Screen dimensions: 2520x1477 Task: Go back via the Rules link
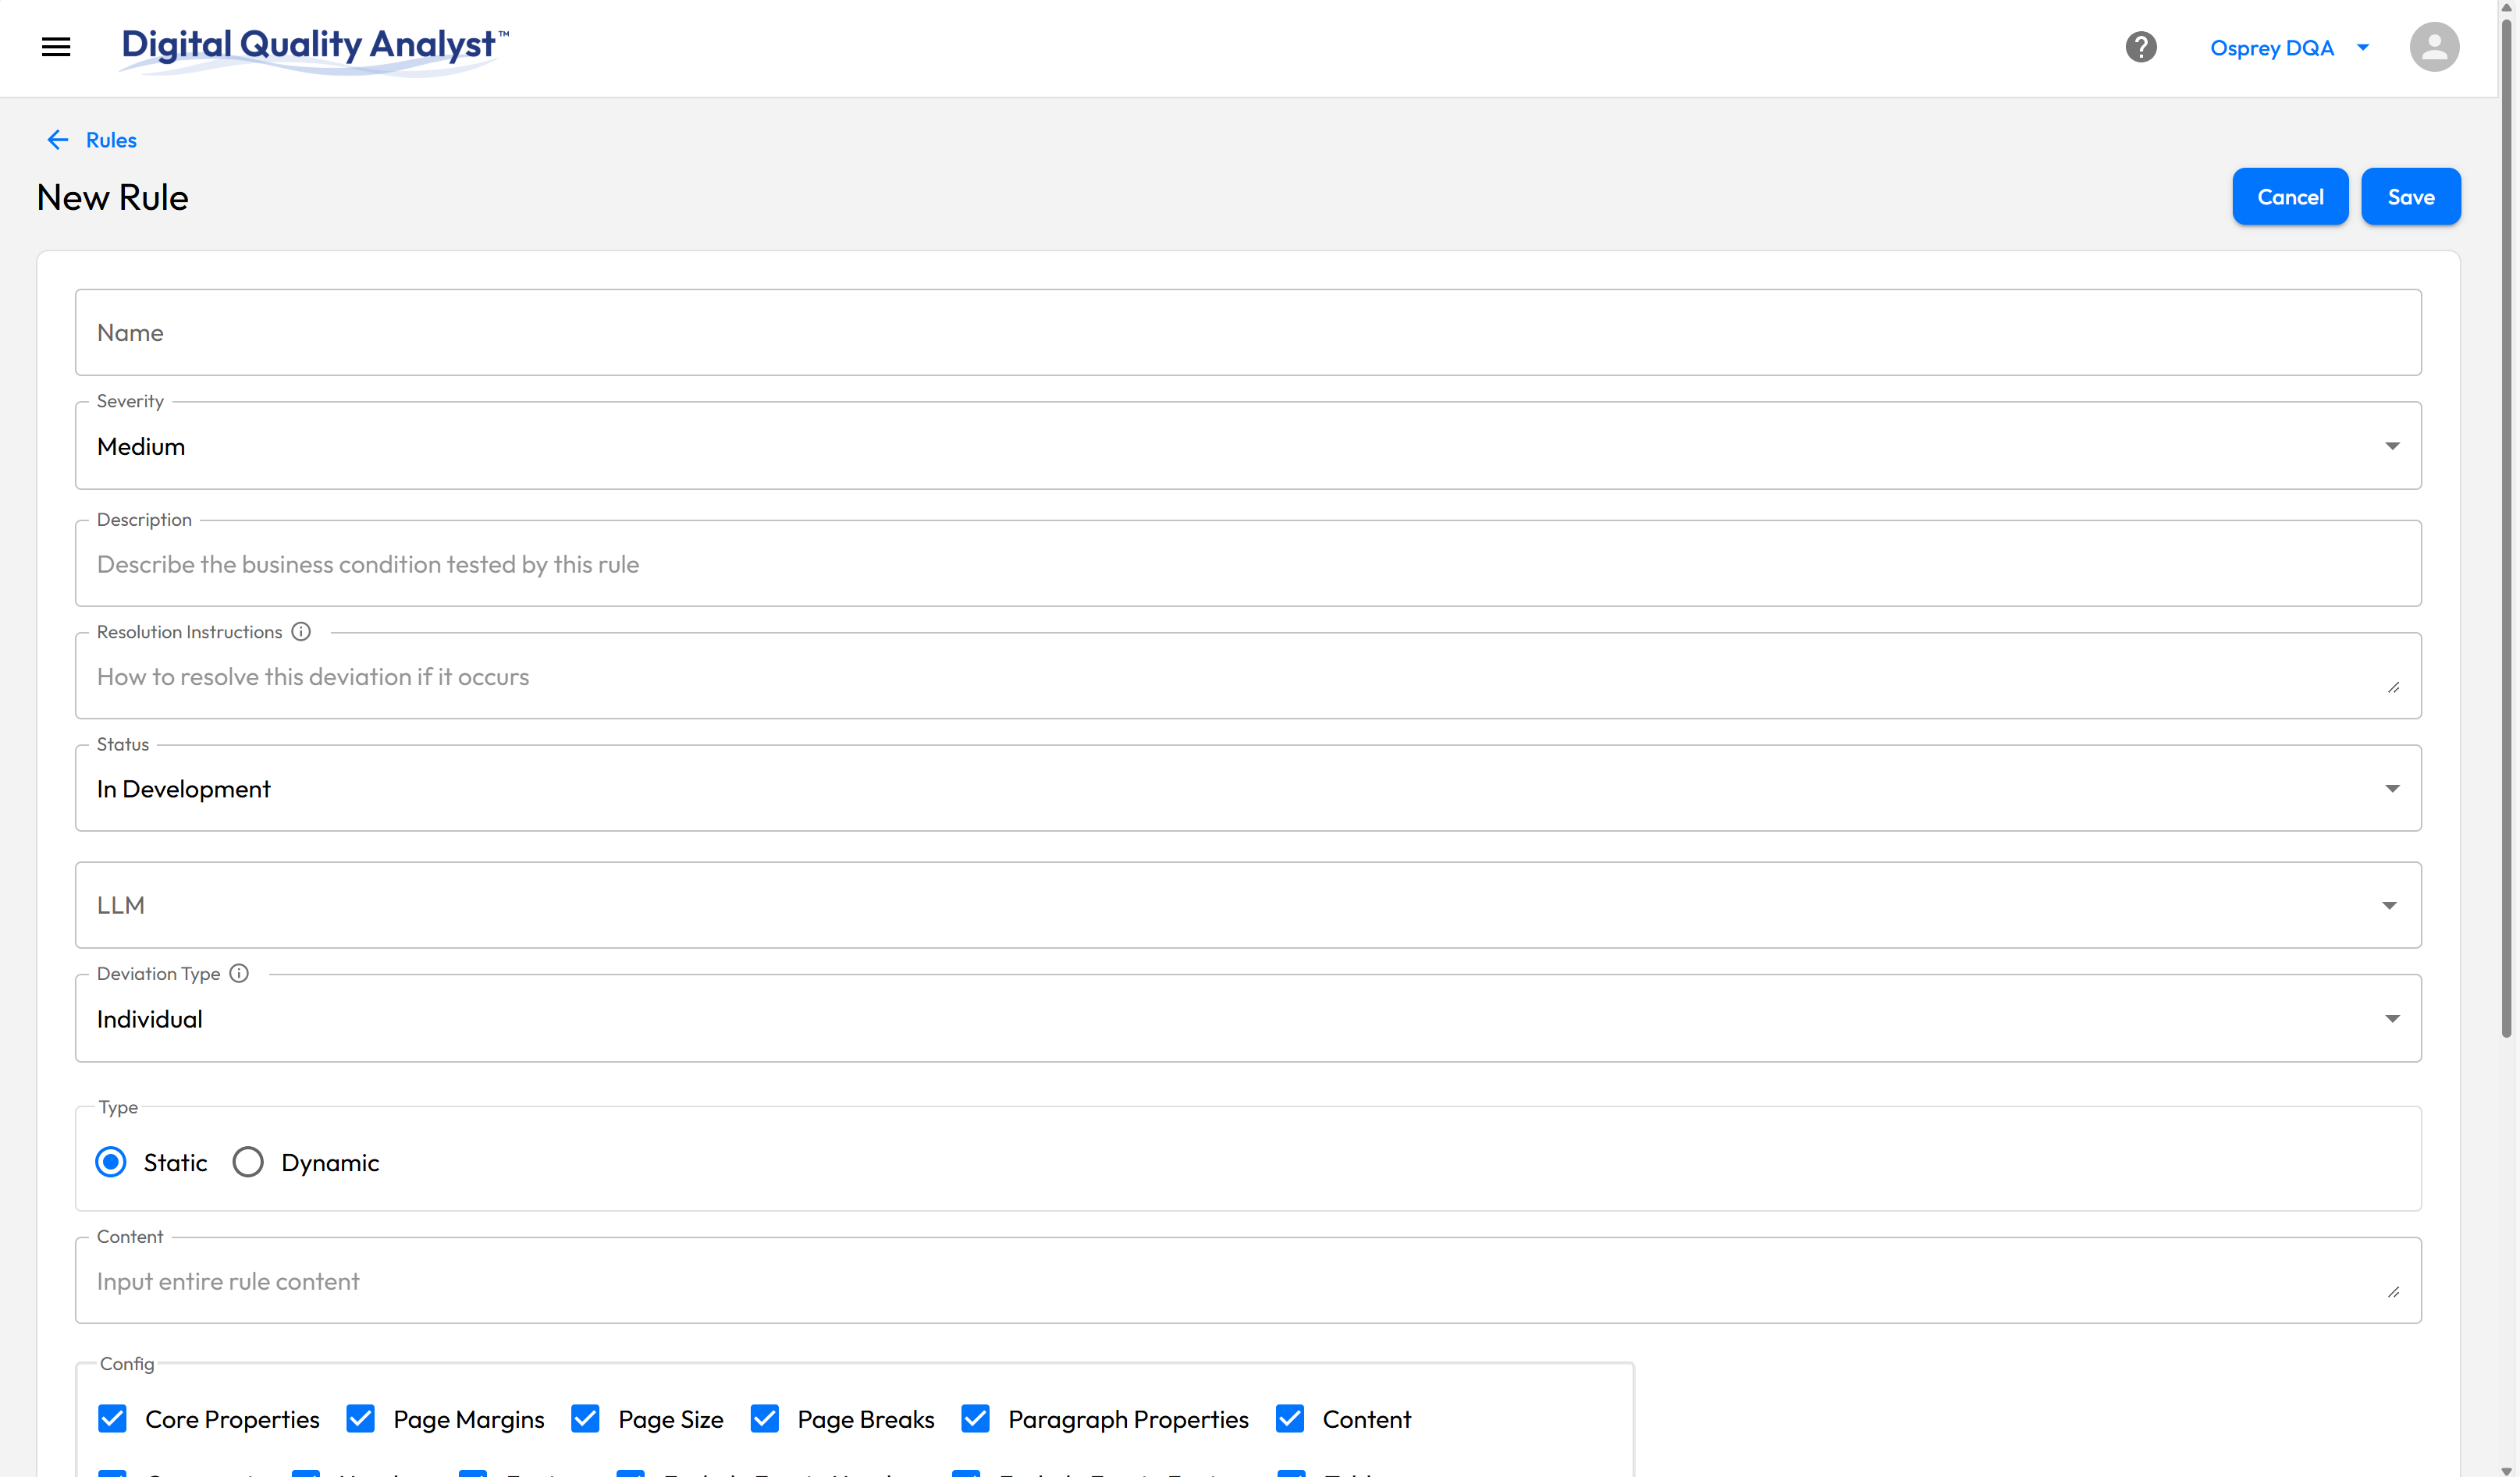point(111,140)
